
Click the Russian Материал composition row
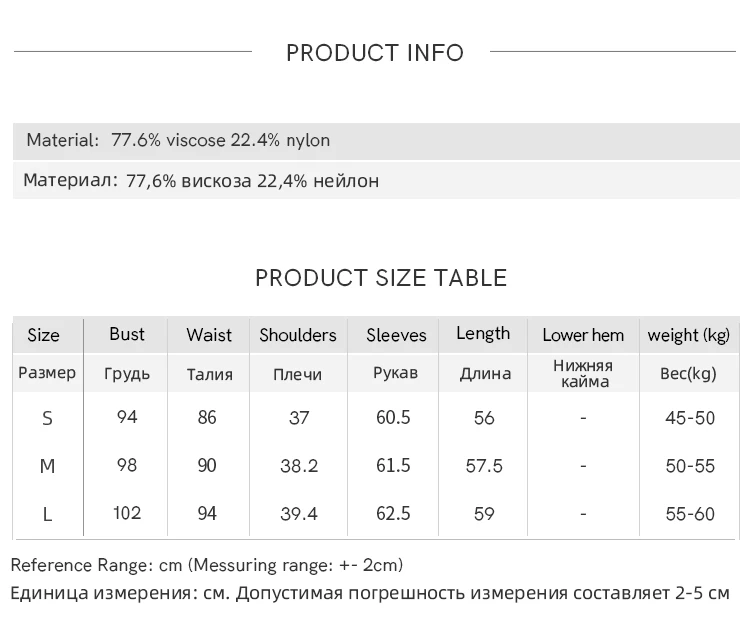tap(376, 181)
